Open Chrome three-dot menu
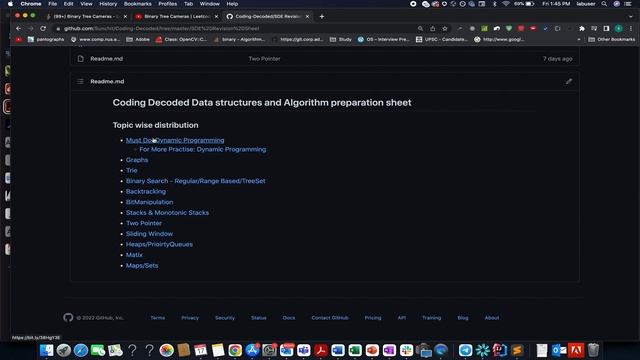The width and height of the screenshot is (640, 360). (631, 28)
